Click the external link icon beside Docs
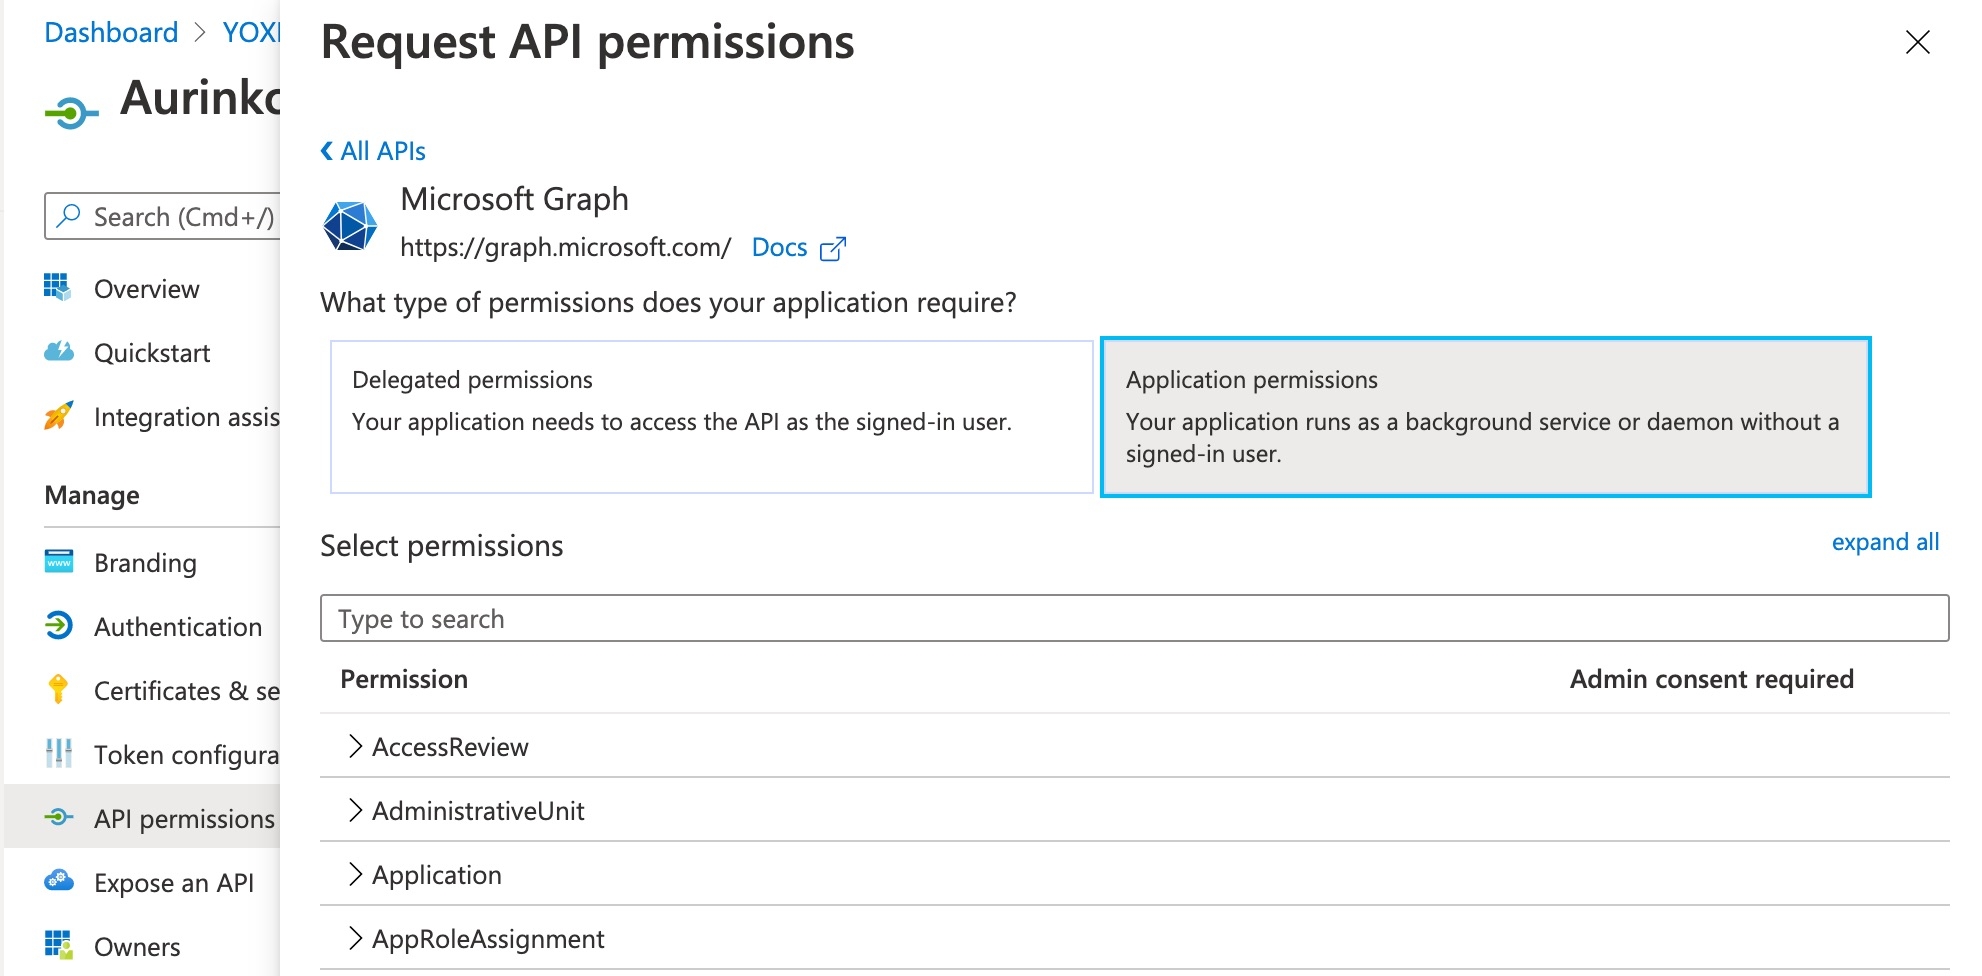The image size is (1982, 976). pyautogui.click(x=833, y=248)
